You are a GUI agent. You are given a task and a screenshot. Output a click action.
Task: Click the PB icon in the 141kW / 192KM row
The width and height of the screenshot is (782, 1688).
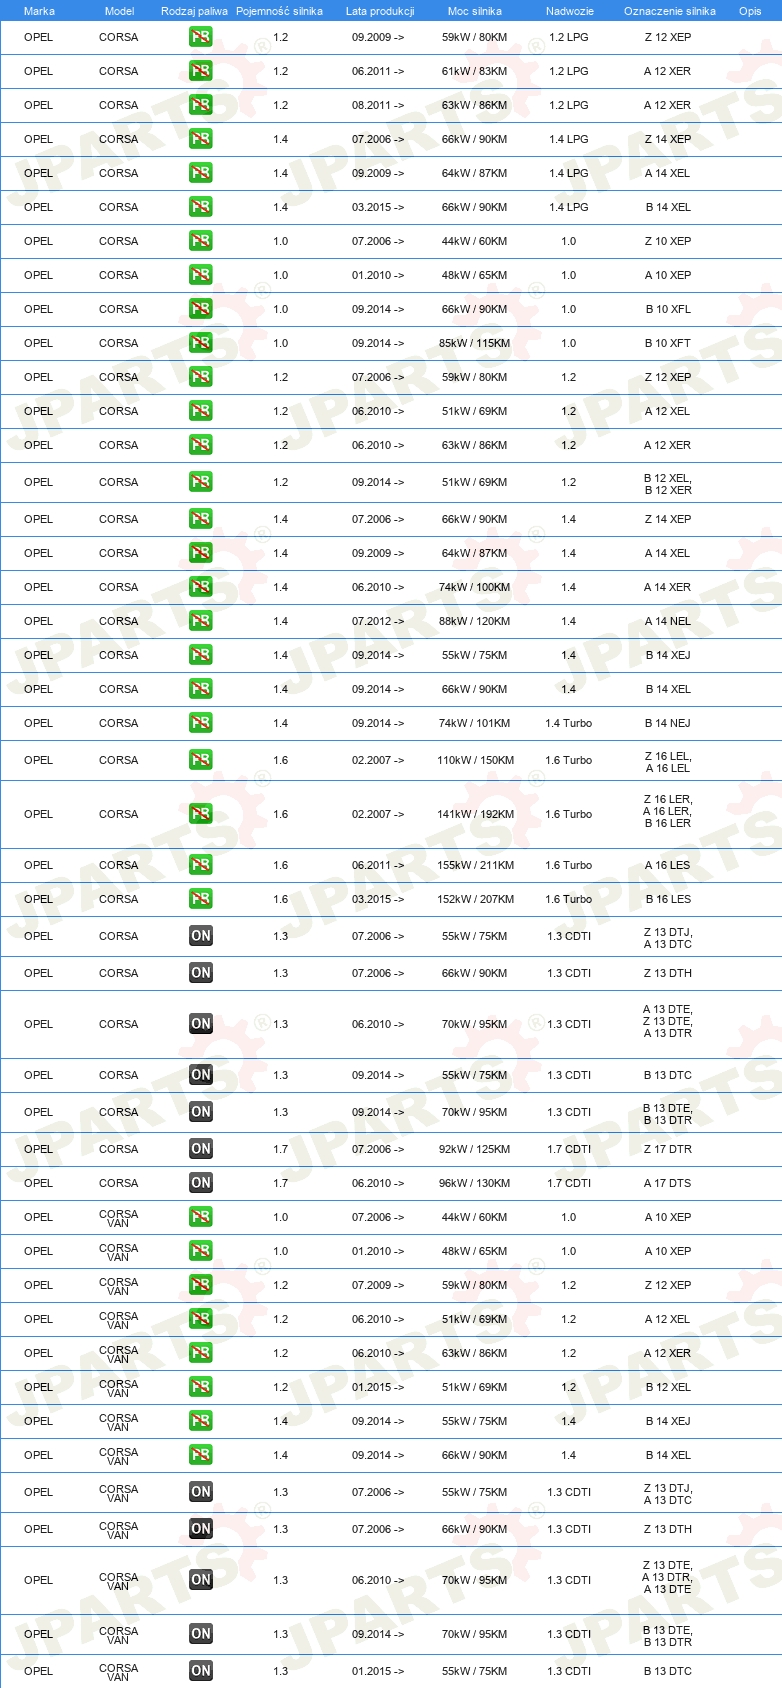(x=201, y=814)
